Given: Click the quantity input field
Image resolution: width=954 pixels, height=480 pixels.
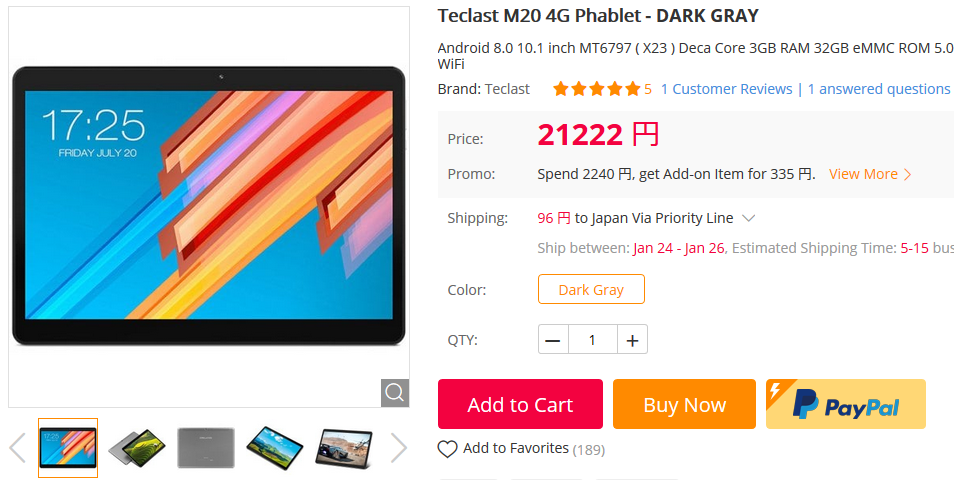Looking at the screenshot, I should pos(593,339).
